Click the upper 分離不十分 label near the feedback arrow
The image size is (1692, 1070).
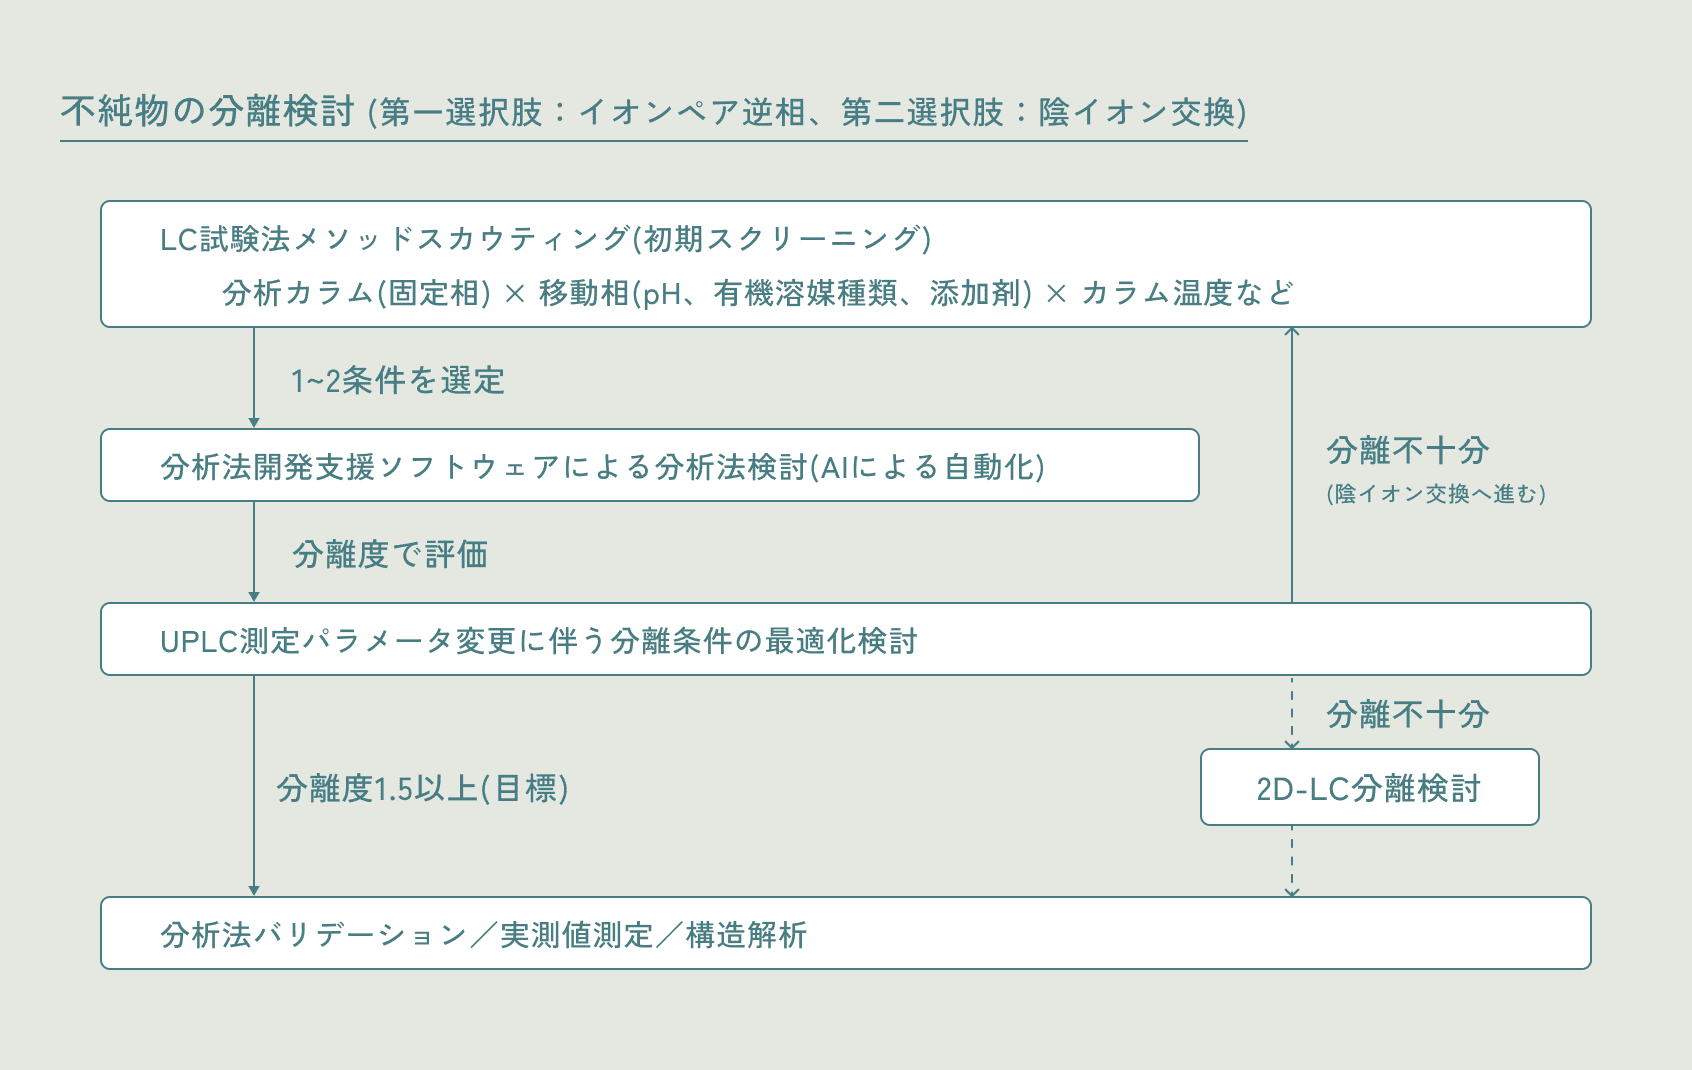click(x=1408, y=451)
